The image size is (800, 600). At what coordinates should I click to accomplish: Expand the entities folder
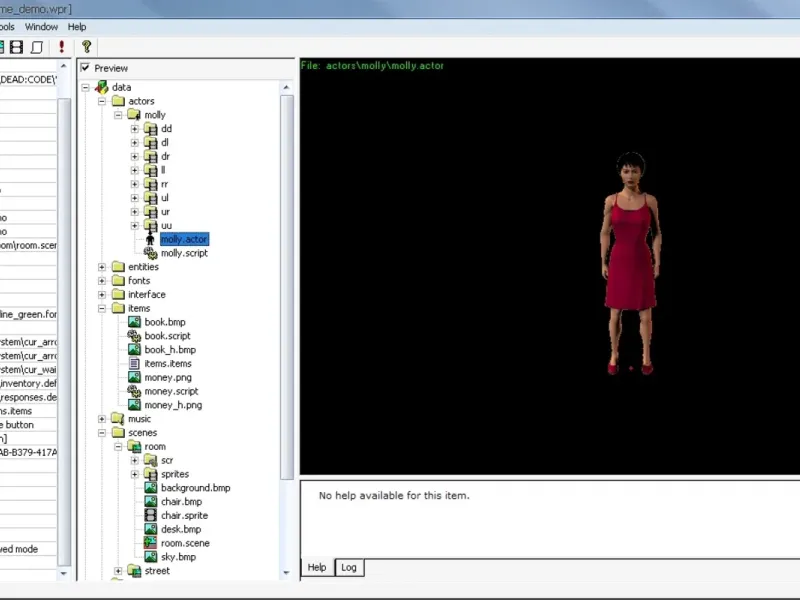(x=102, y=267)
